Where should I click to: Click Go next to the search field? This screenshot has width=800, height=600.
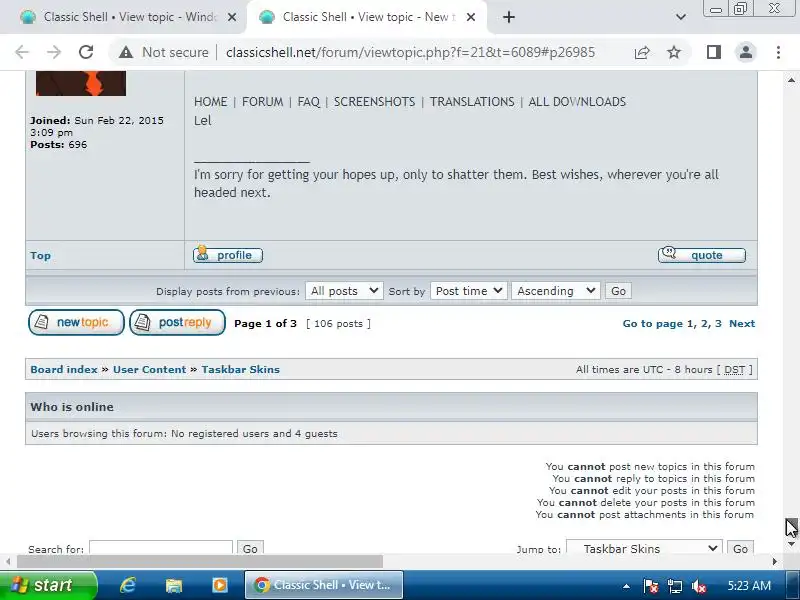click(x=250, y=548)
